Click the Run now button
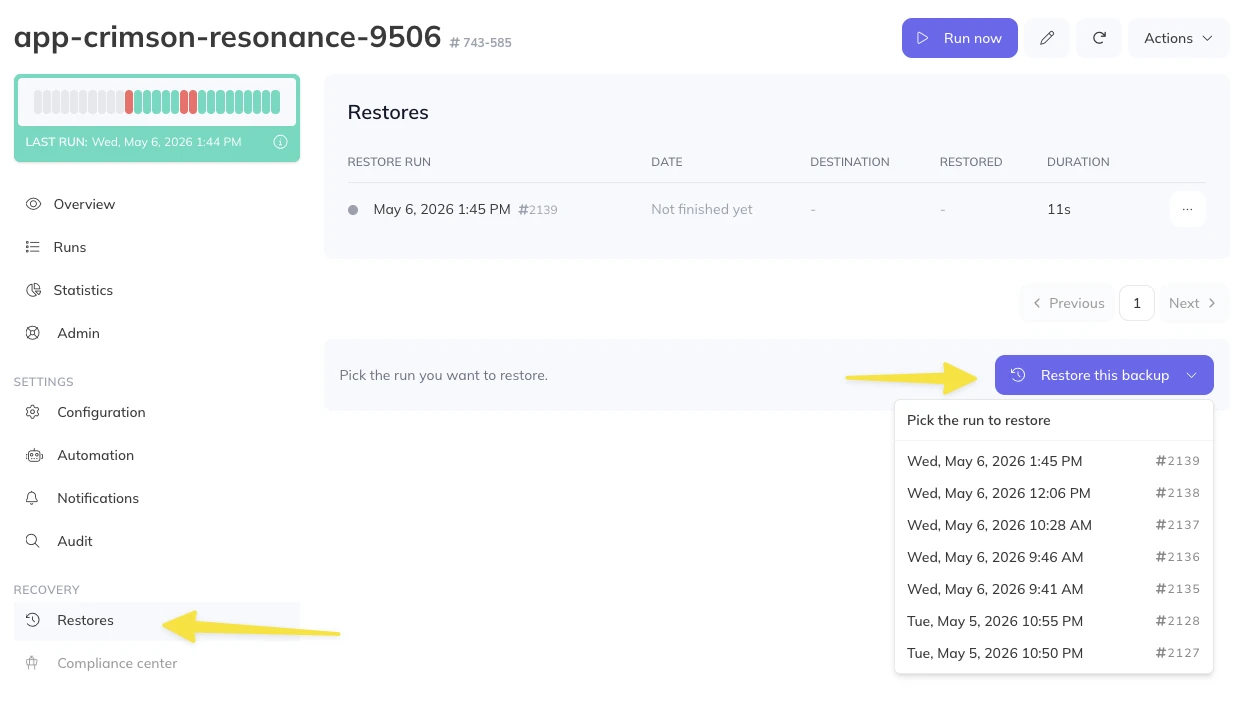Viewport: 1246px width, 713px height. pos(959,38)
